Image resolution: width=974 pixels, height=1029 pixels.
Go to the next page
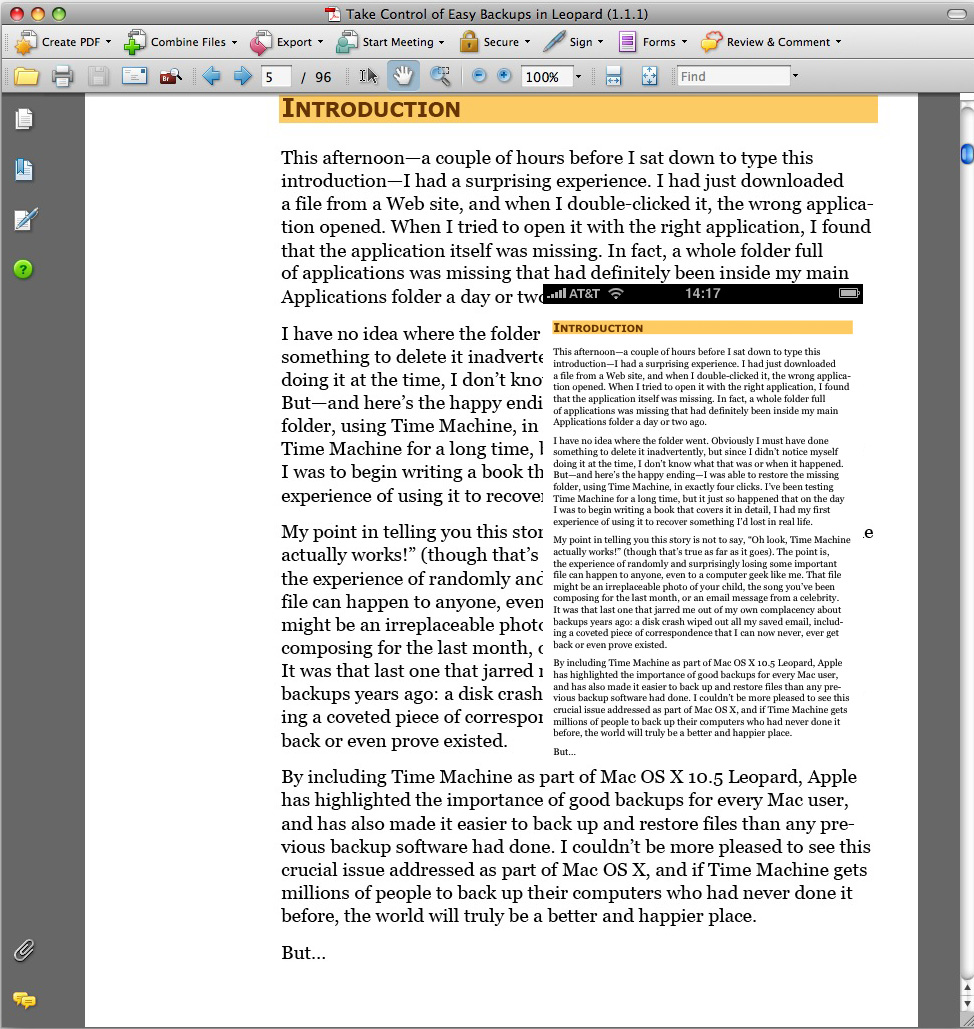click(x=243, y=77)
